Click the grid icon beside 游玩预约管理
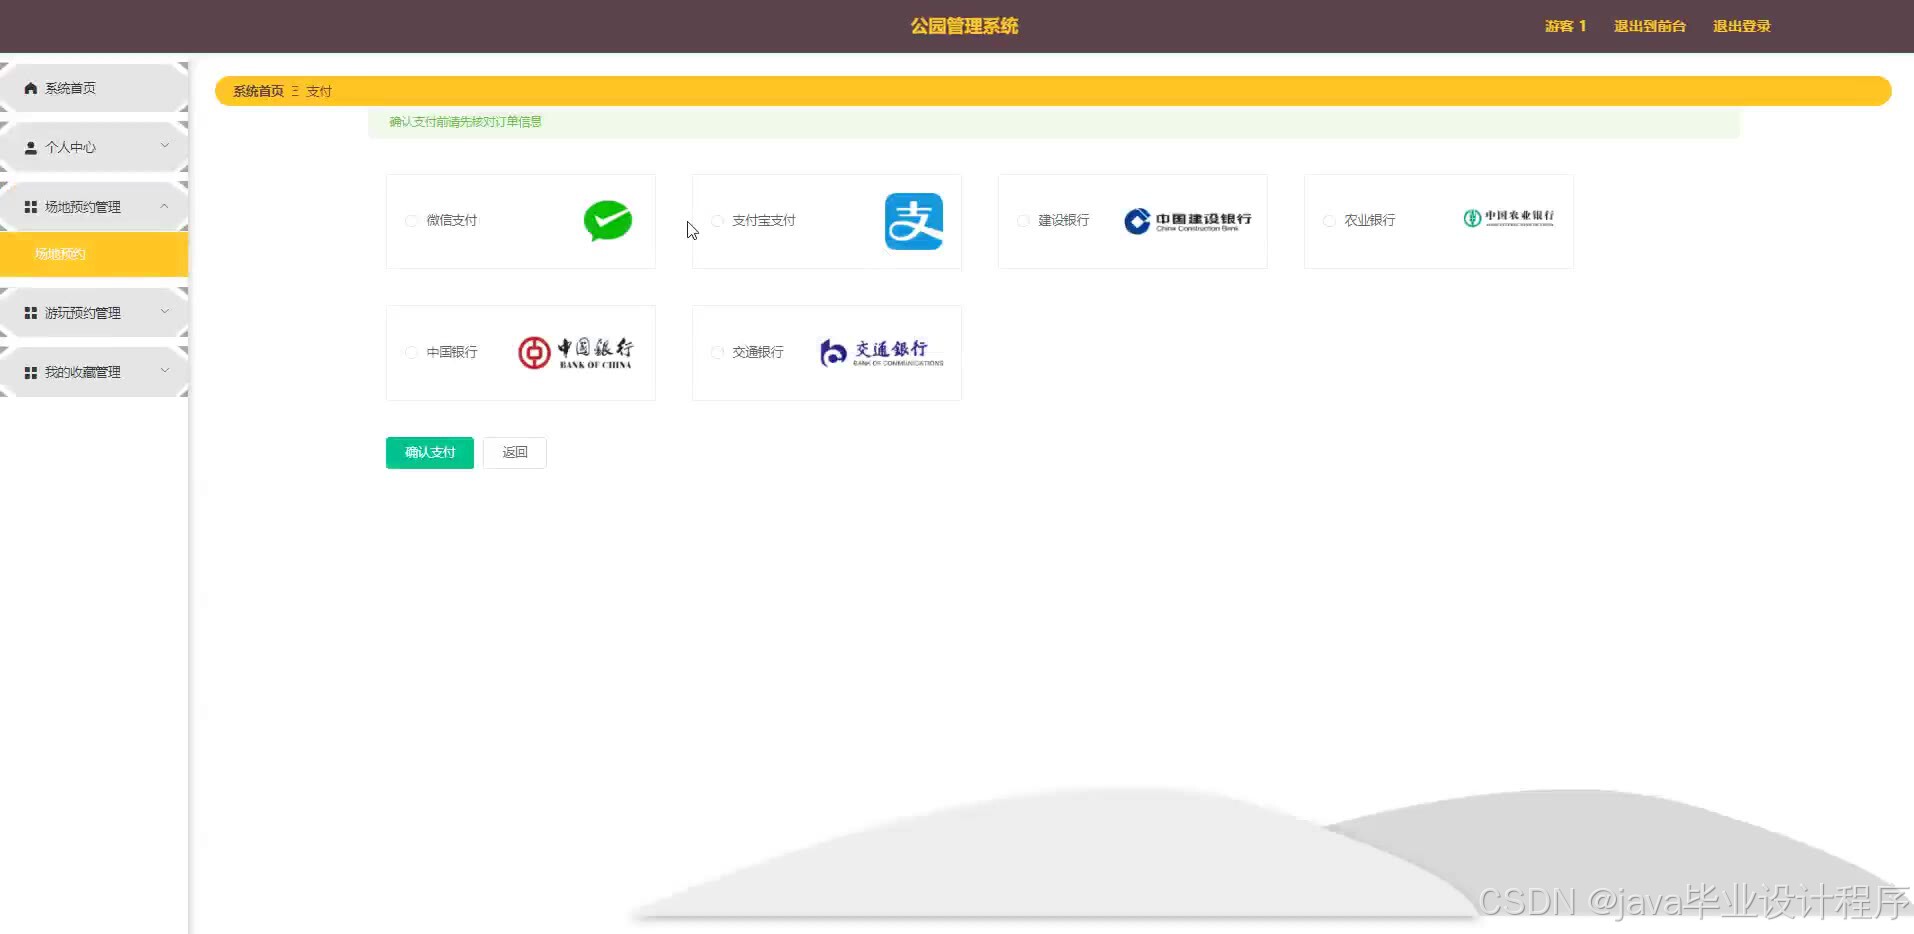The height and width of the screenshot is (934, 1914). tap(31, 313)
